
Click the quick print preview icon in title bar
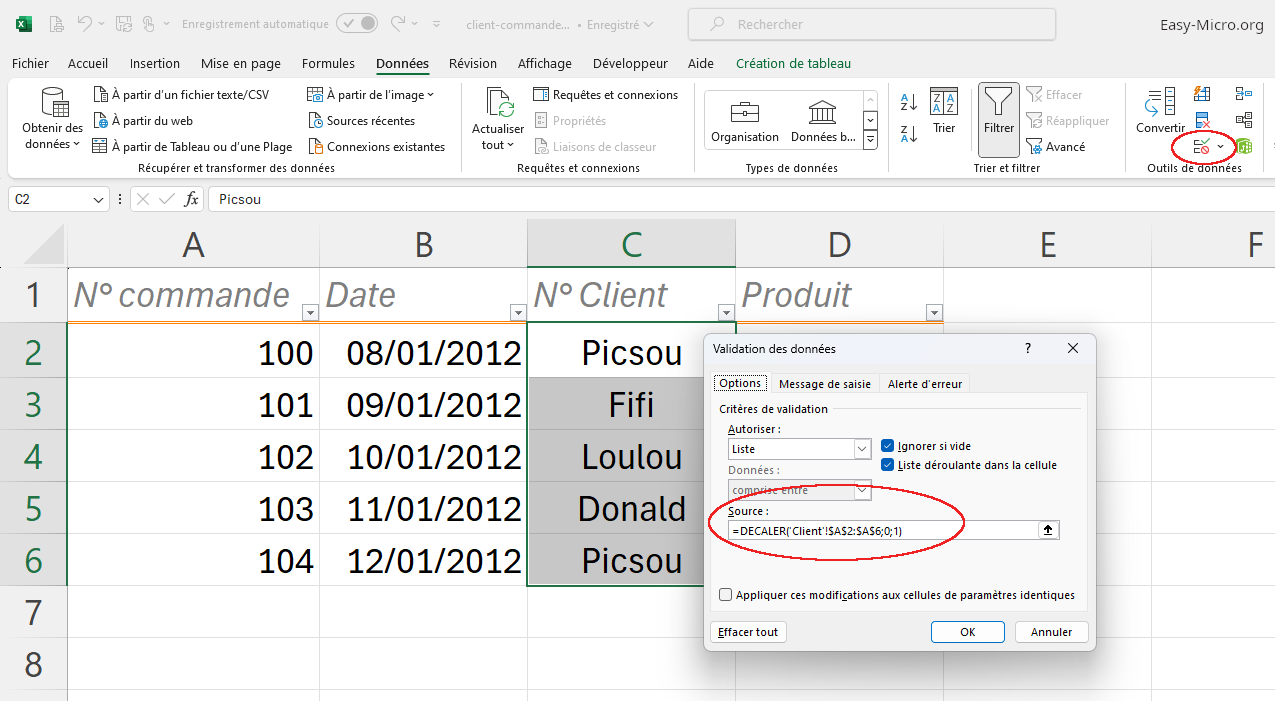(x=57, y=24)
